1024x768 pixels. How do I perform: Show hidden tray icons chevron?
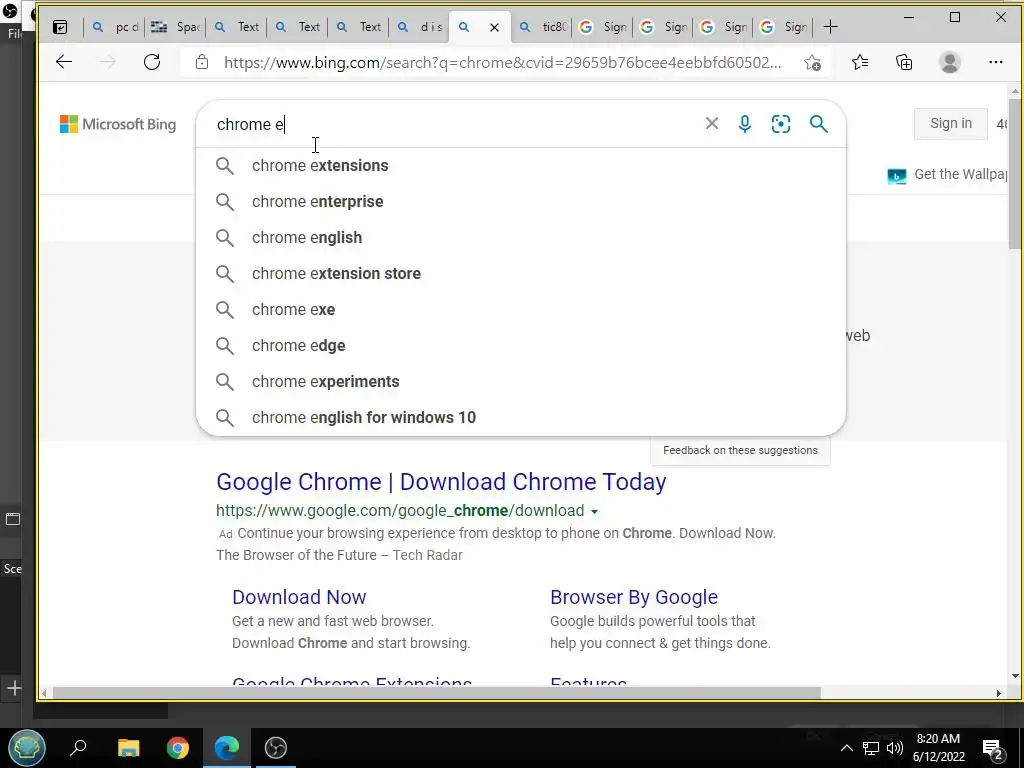(846, 748)
